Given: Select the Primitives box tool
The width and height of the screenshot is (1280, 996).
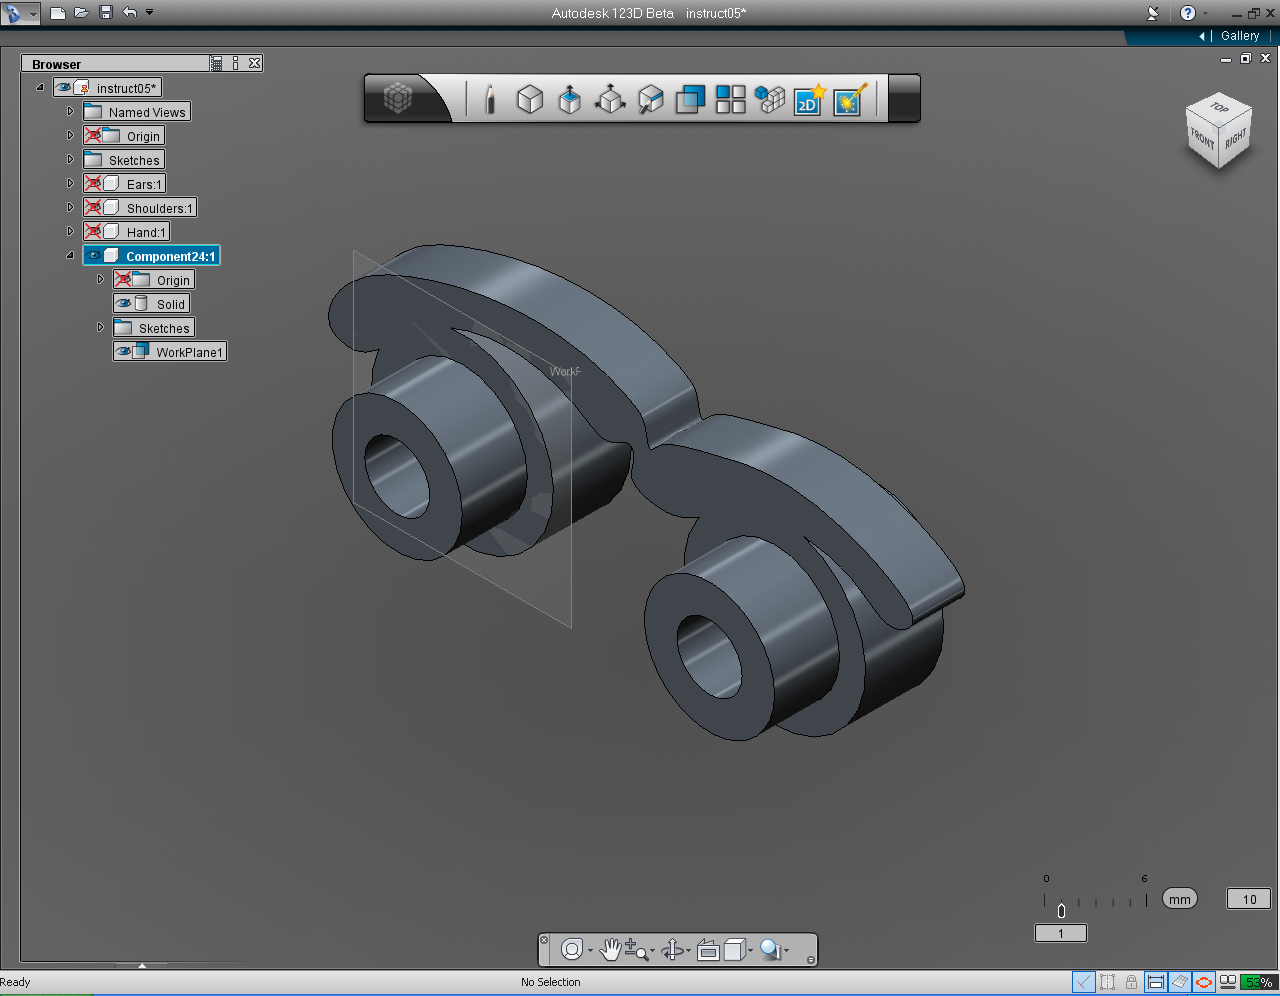Looking at the screenshot, I should [530, 99].
